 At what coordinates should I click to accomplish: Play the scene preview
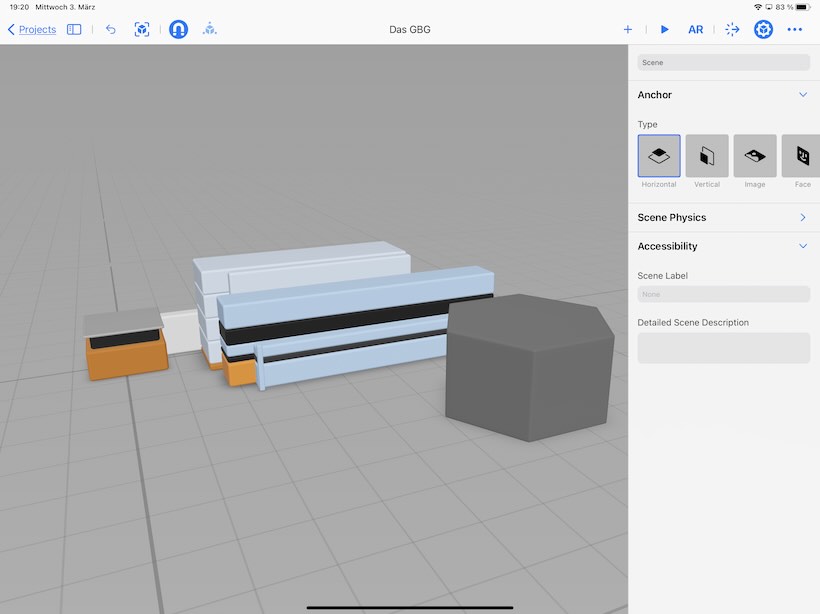665,30
